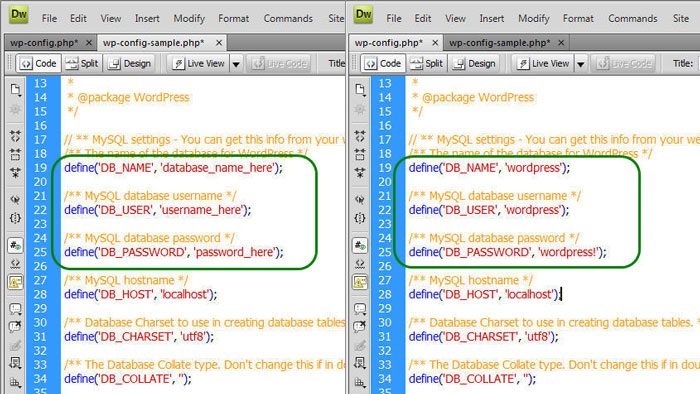This screenshot has height=394, width=700.
Task: Toggle Highlight Invalid Code icon in right window
Action: point(360,263)
